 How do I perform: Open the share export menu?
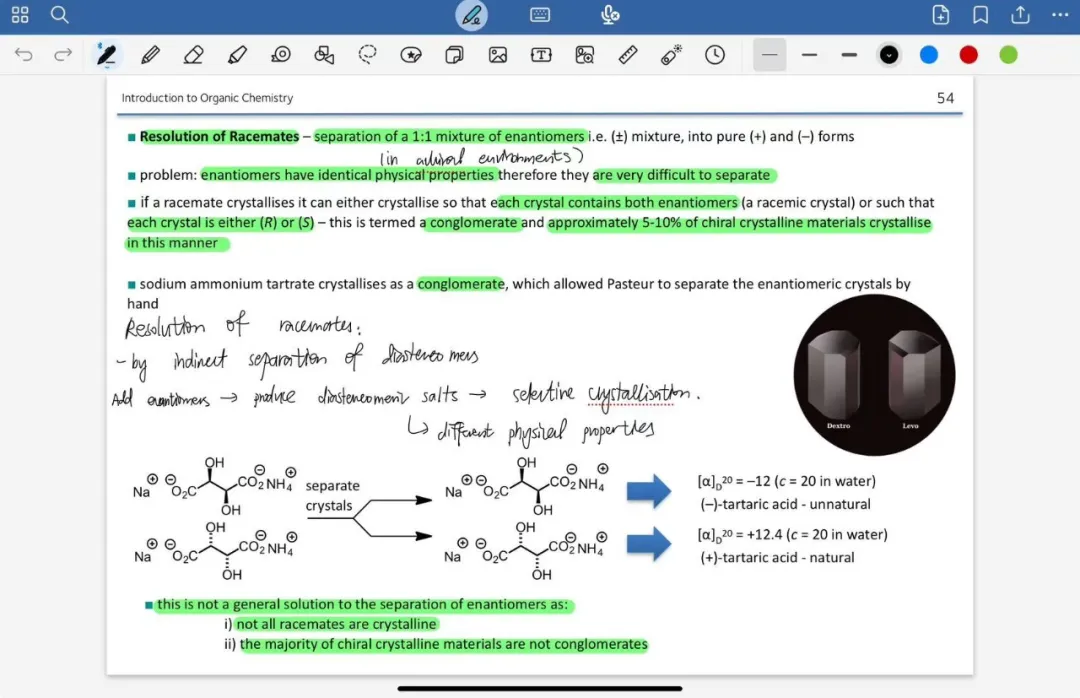1020,14
